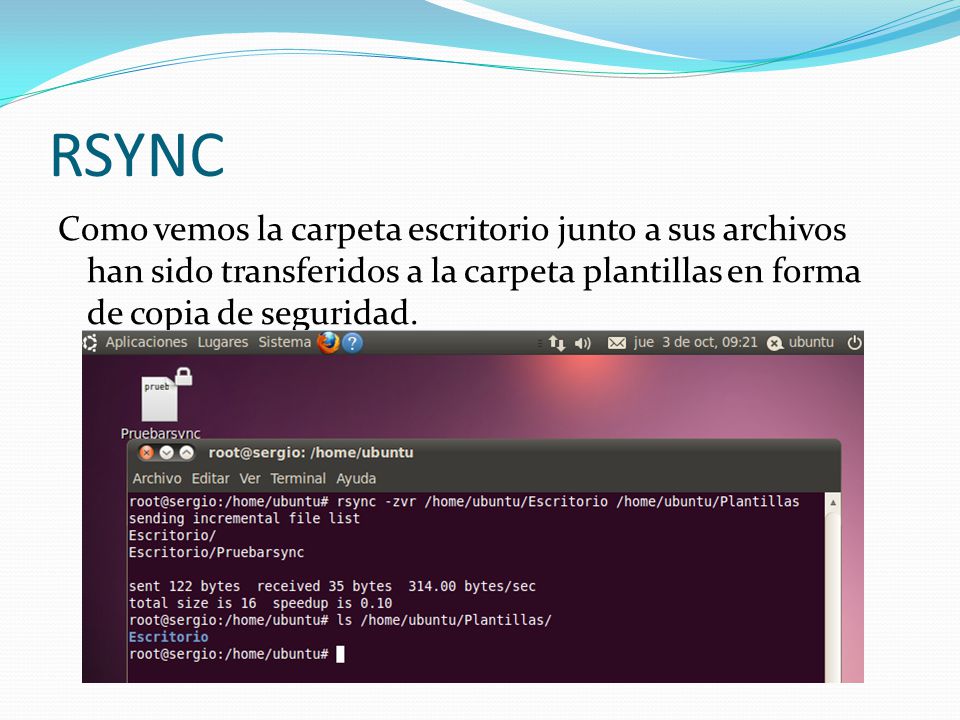Viewport: 960px width, 720px height.
Task: Open the network connections indicator
Action: [x=557, y=343]
